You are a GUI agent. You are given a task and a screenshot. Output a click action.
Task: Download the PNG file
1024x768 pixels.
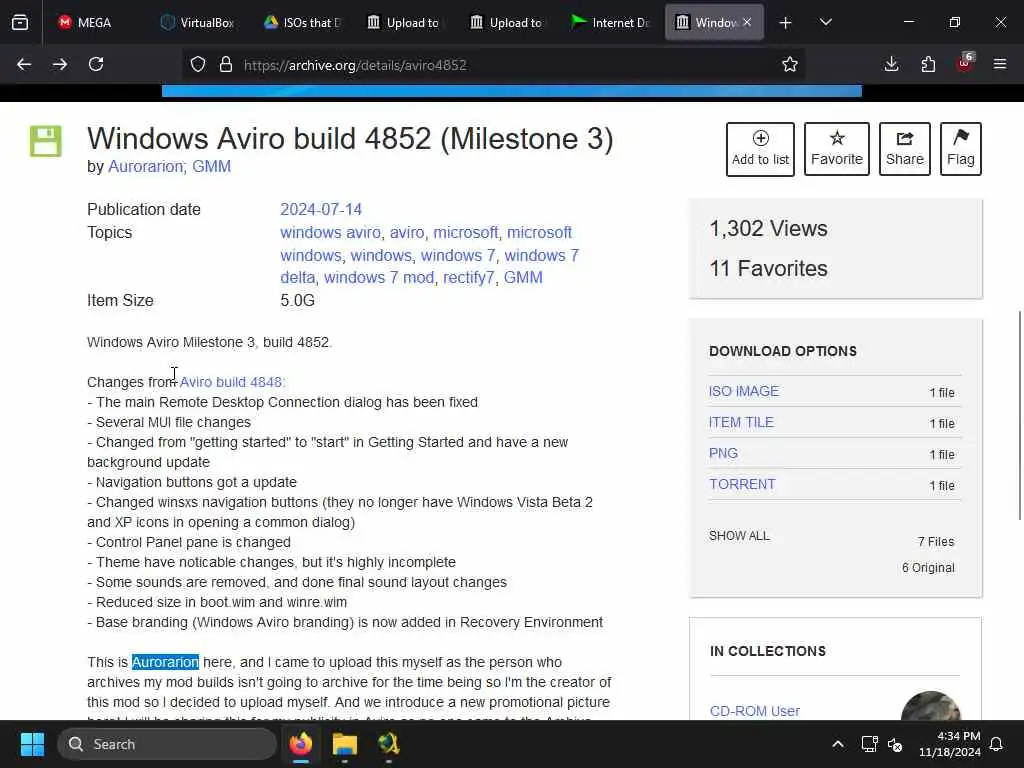point(723,453)
